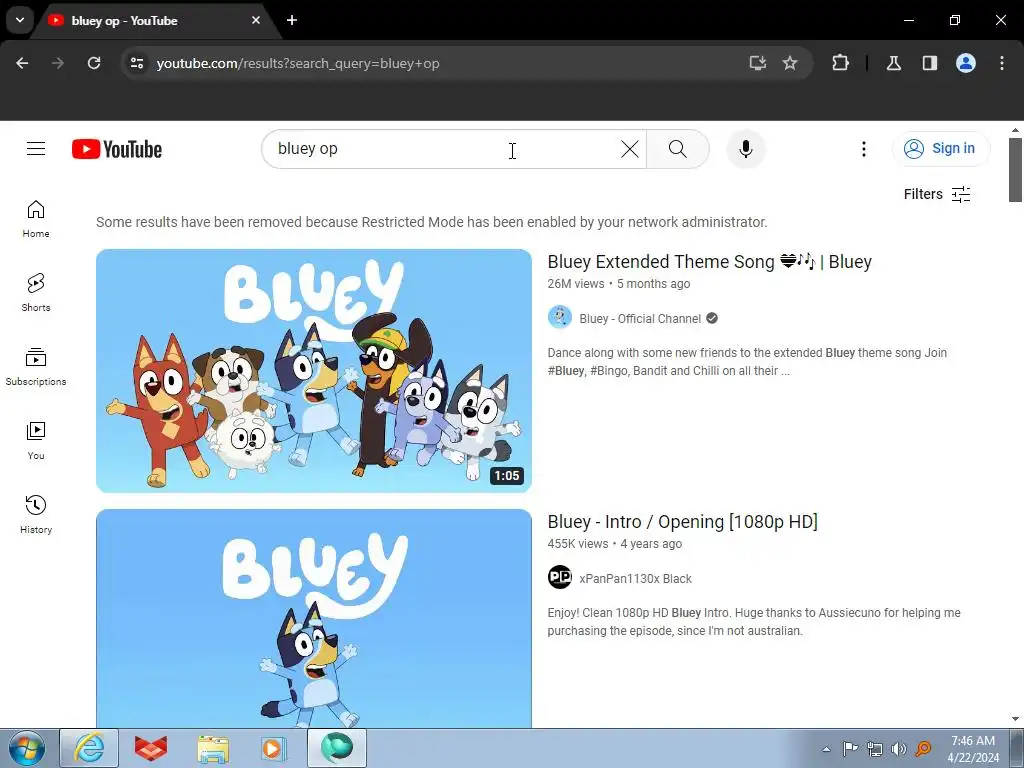The width and height of the screenshot is (1024, 768).
Task: Click the taskbar clock showing 7:46 AM
Action: click(973, 749)
